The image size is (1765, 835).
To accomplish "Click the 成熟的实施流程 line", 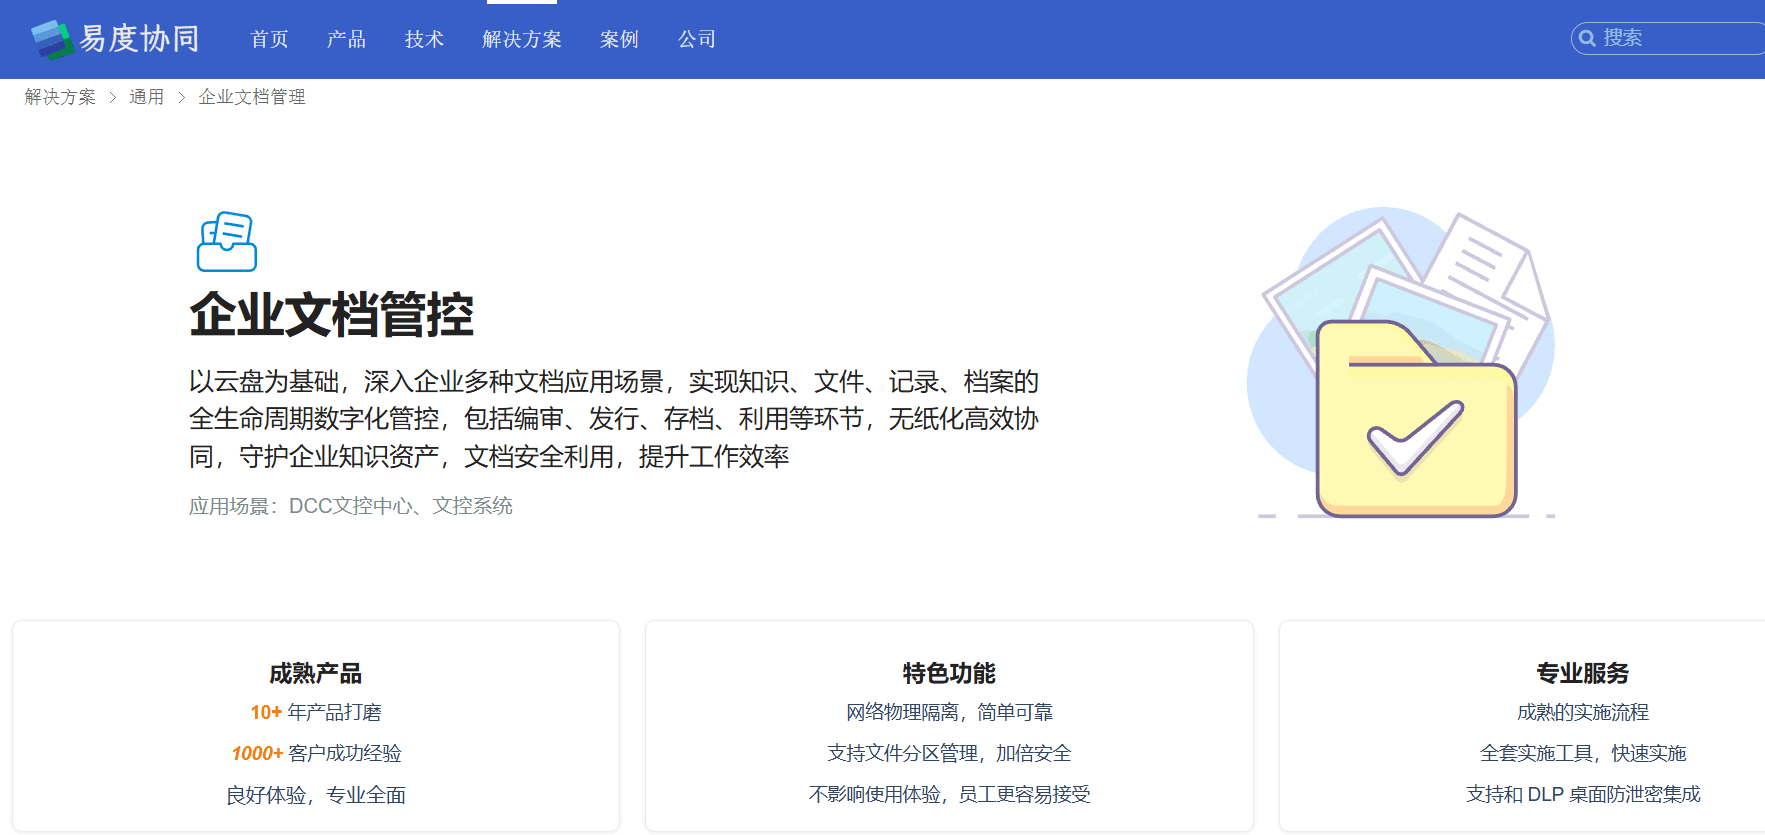I will click(1583, 712).
